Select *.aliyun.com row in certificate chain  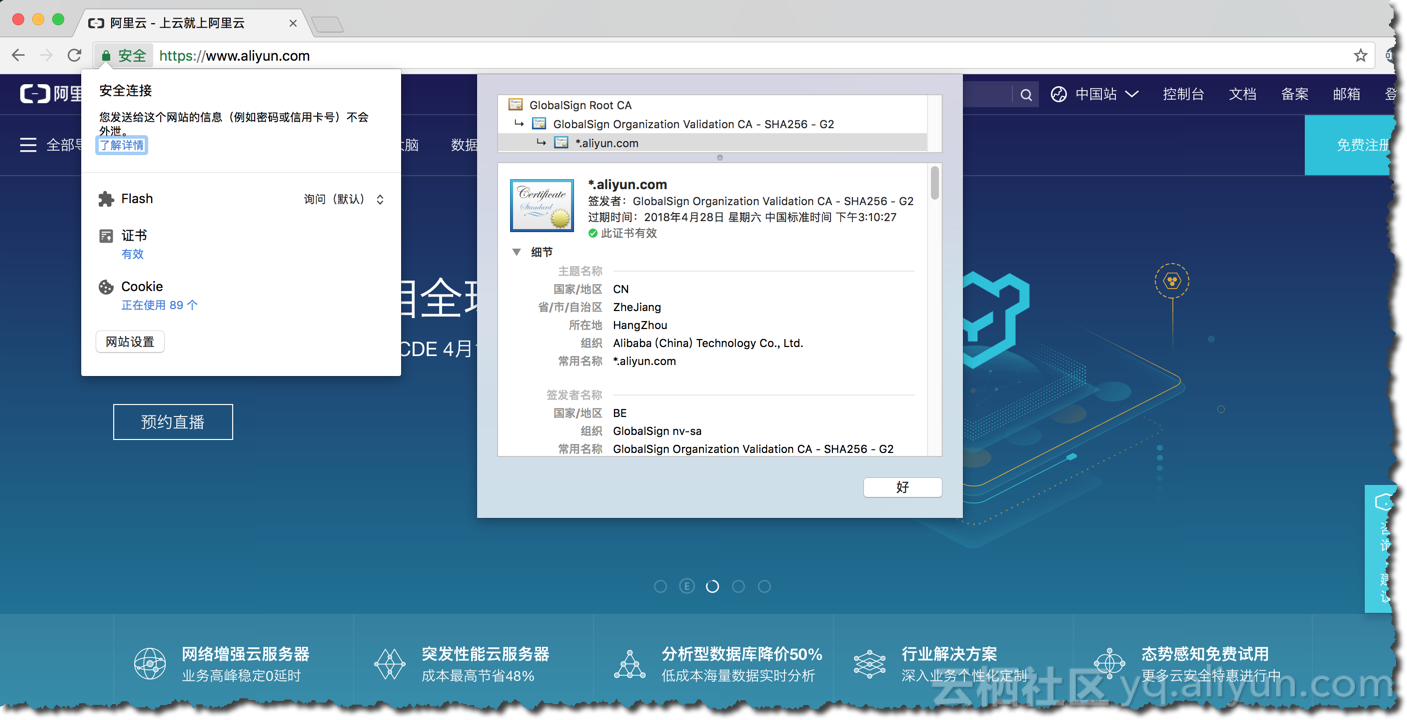712,143
